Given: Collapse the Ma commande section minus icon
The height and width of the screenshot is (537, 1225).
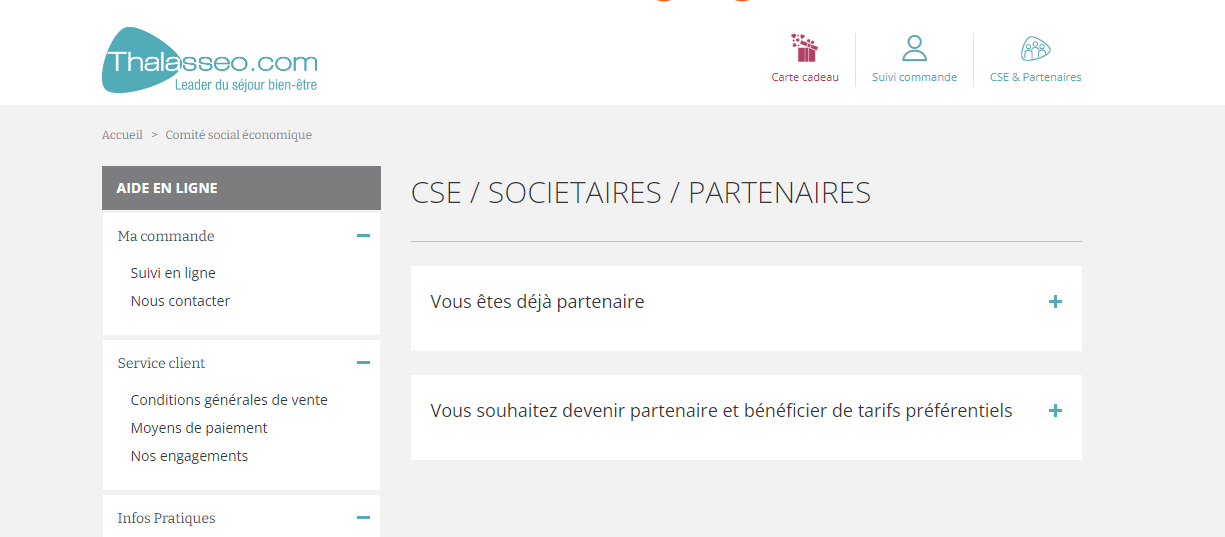Looking at the screenshot, I should point(363,236).
